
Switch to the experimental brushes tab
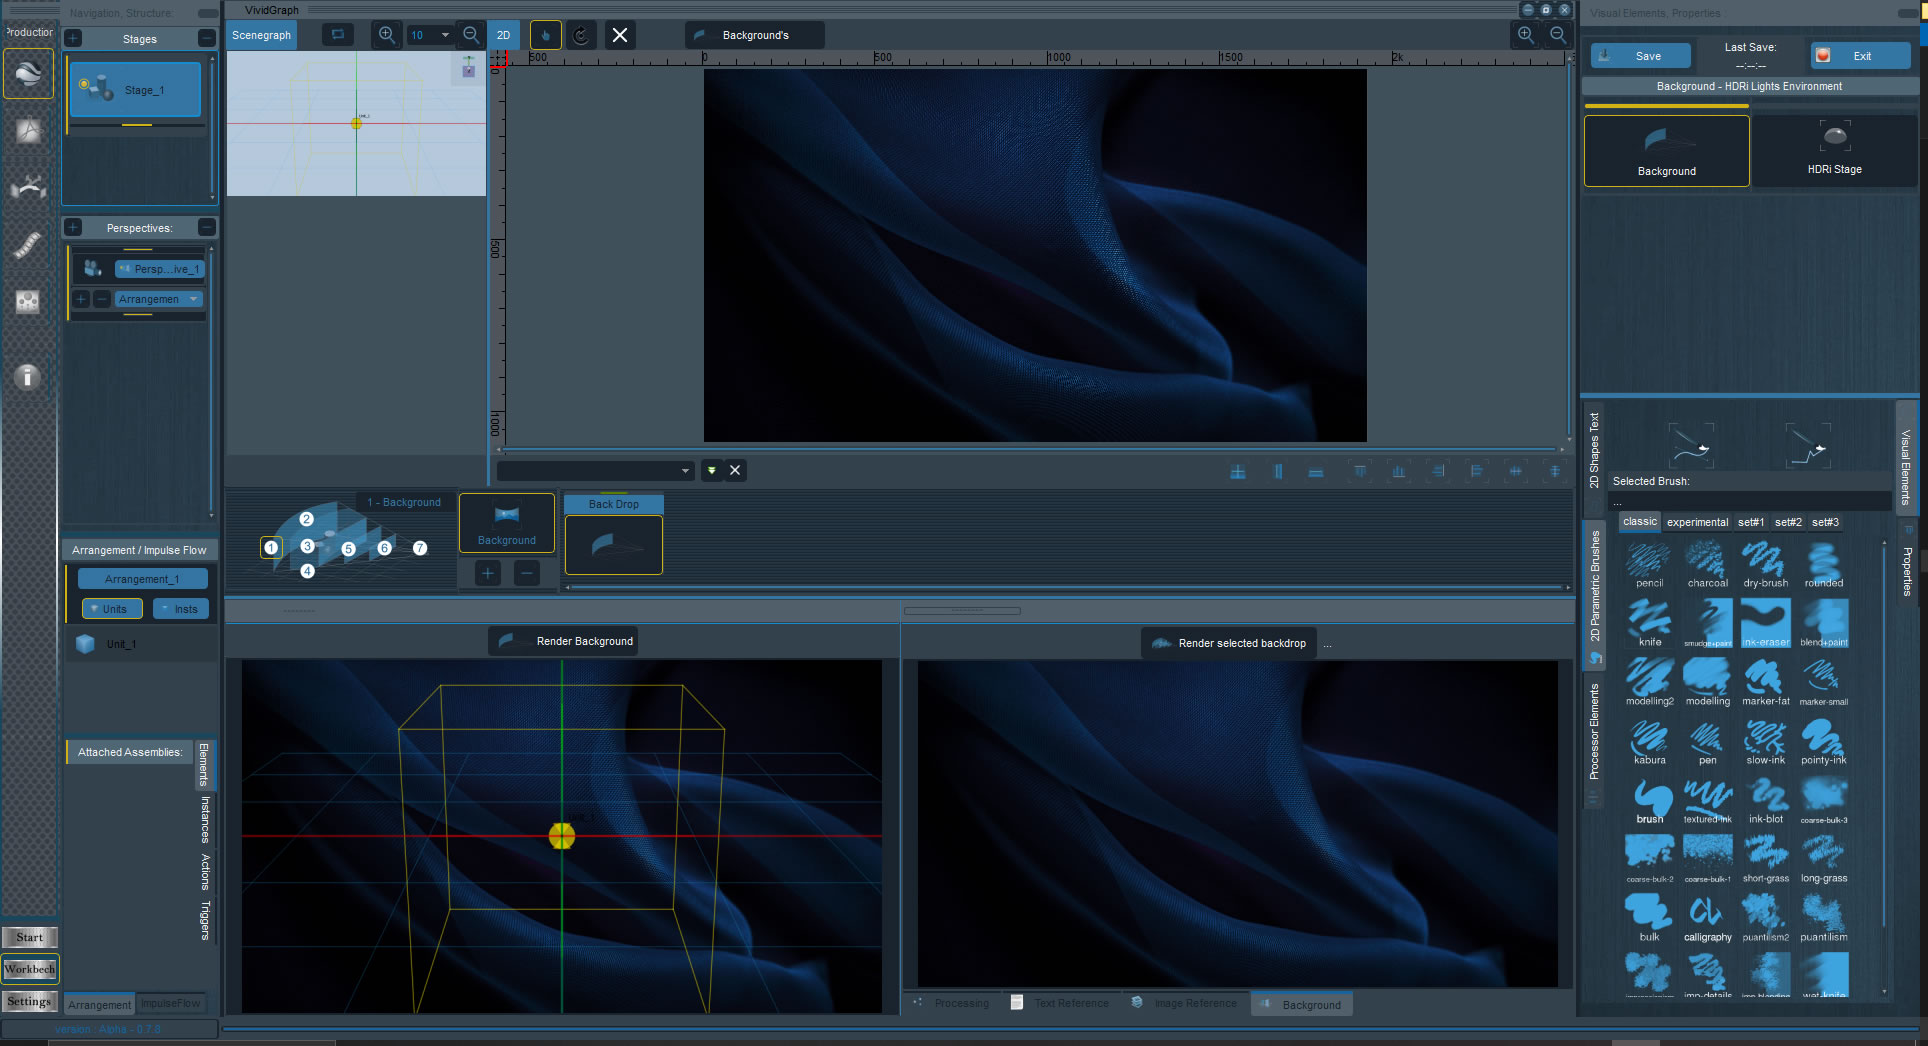click(x=1697, y=522)
